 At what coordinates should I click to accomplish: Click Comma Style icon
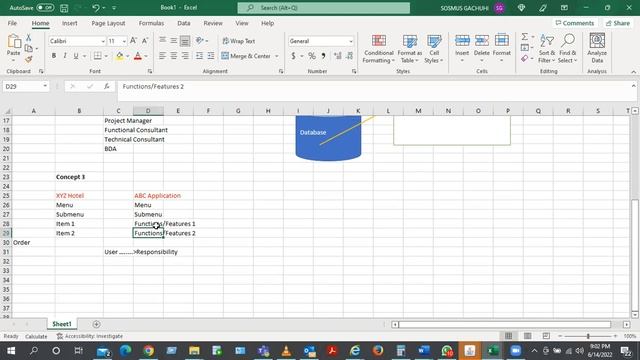pos(323,56)
